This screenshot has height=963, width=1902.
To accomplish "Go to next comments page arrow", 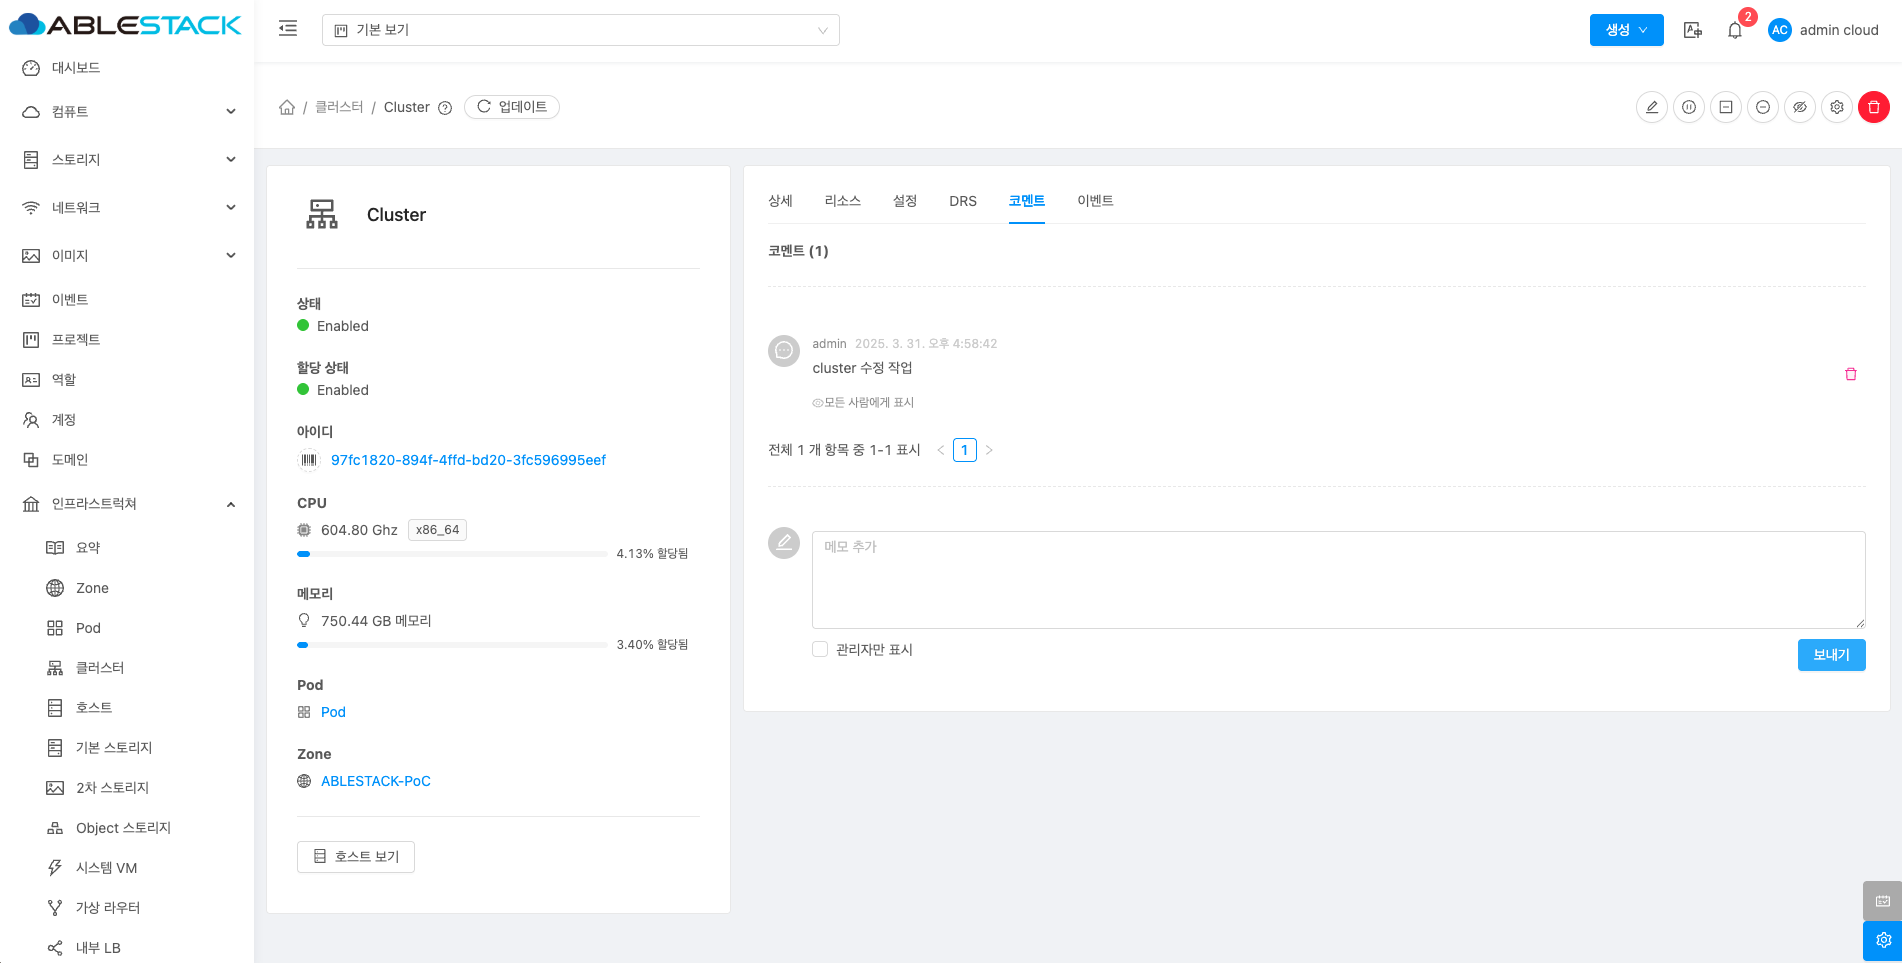I will (989, 450).
